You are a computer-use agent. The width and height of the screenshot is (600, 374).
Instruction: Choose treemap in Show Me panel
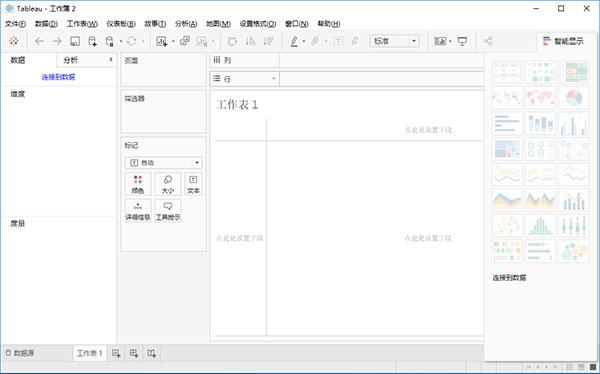tap(507, 149)
